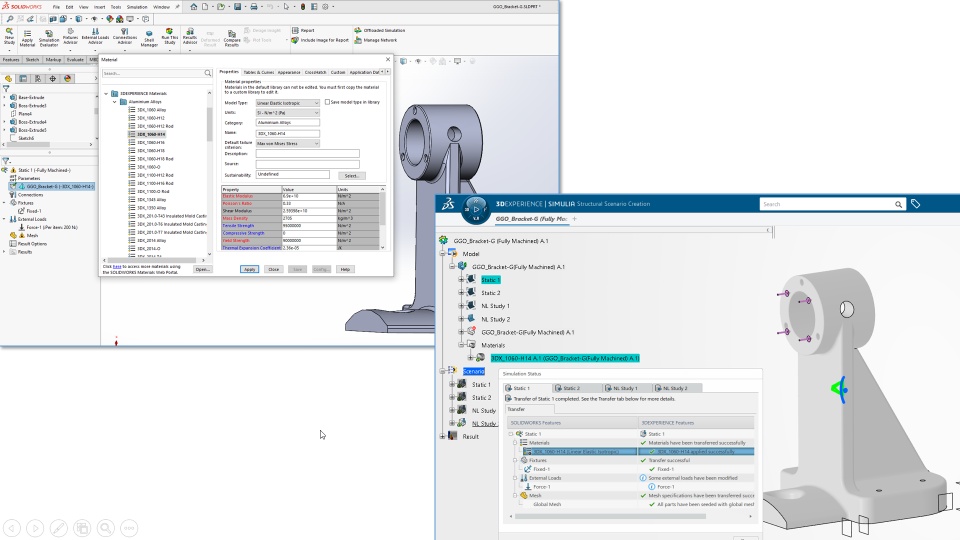Click the Apply Material ribbon icon
The height and width of the screenshot is (540, 960).
click(x=27, y=38)
